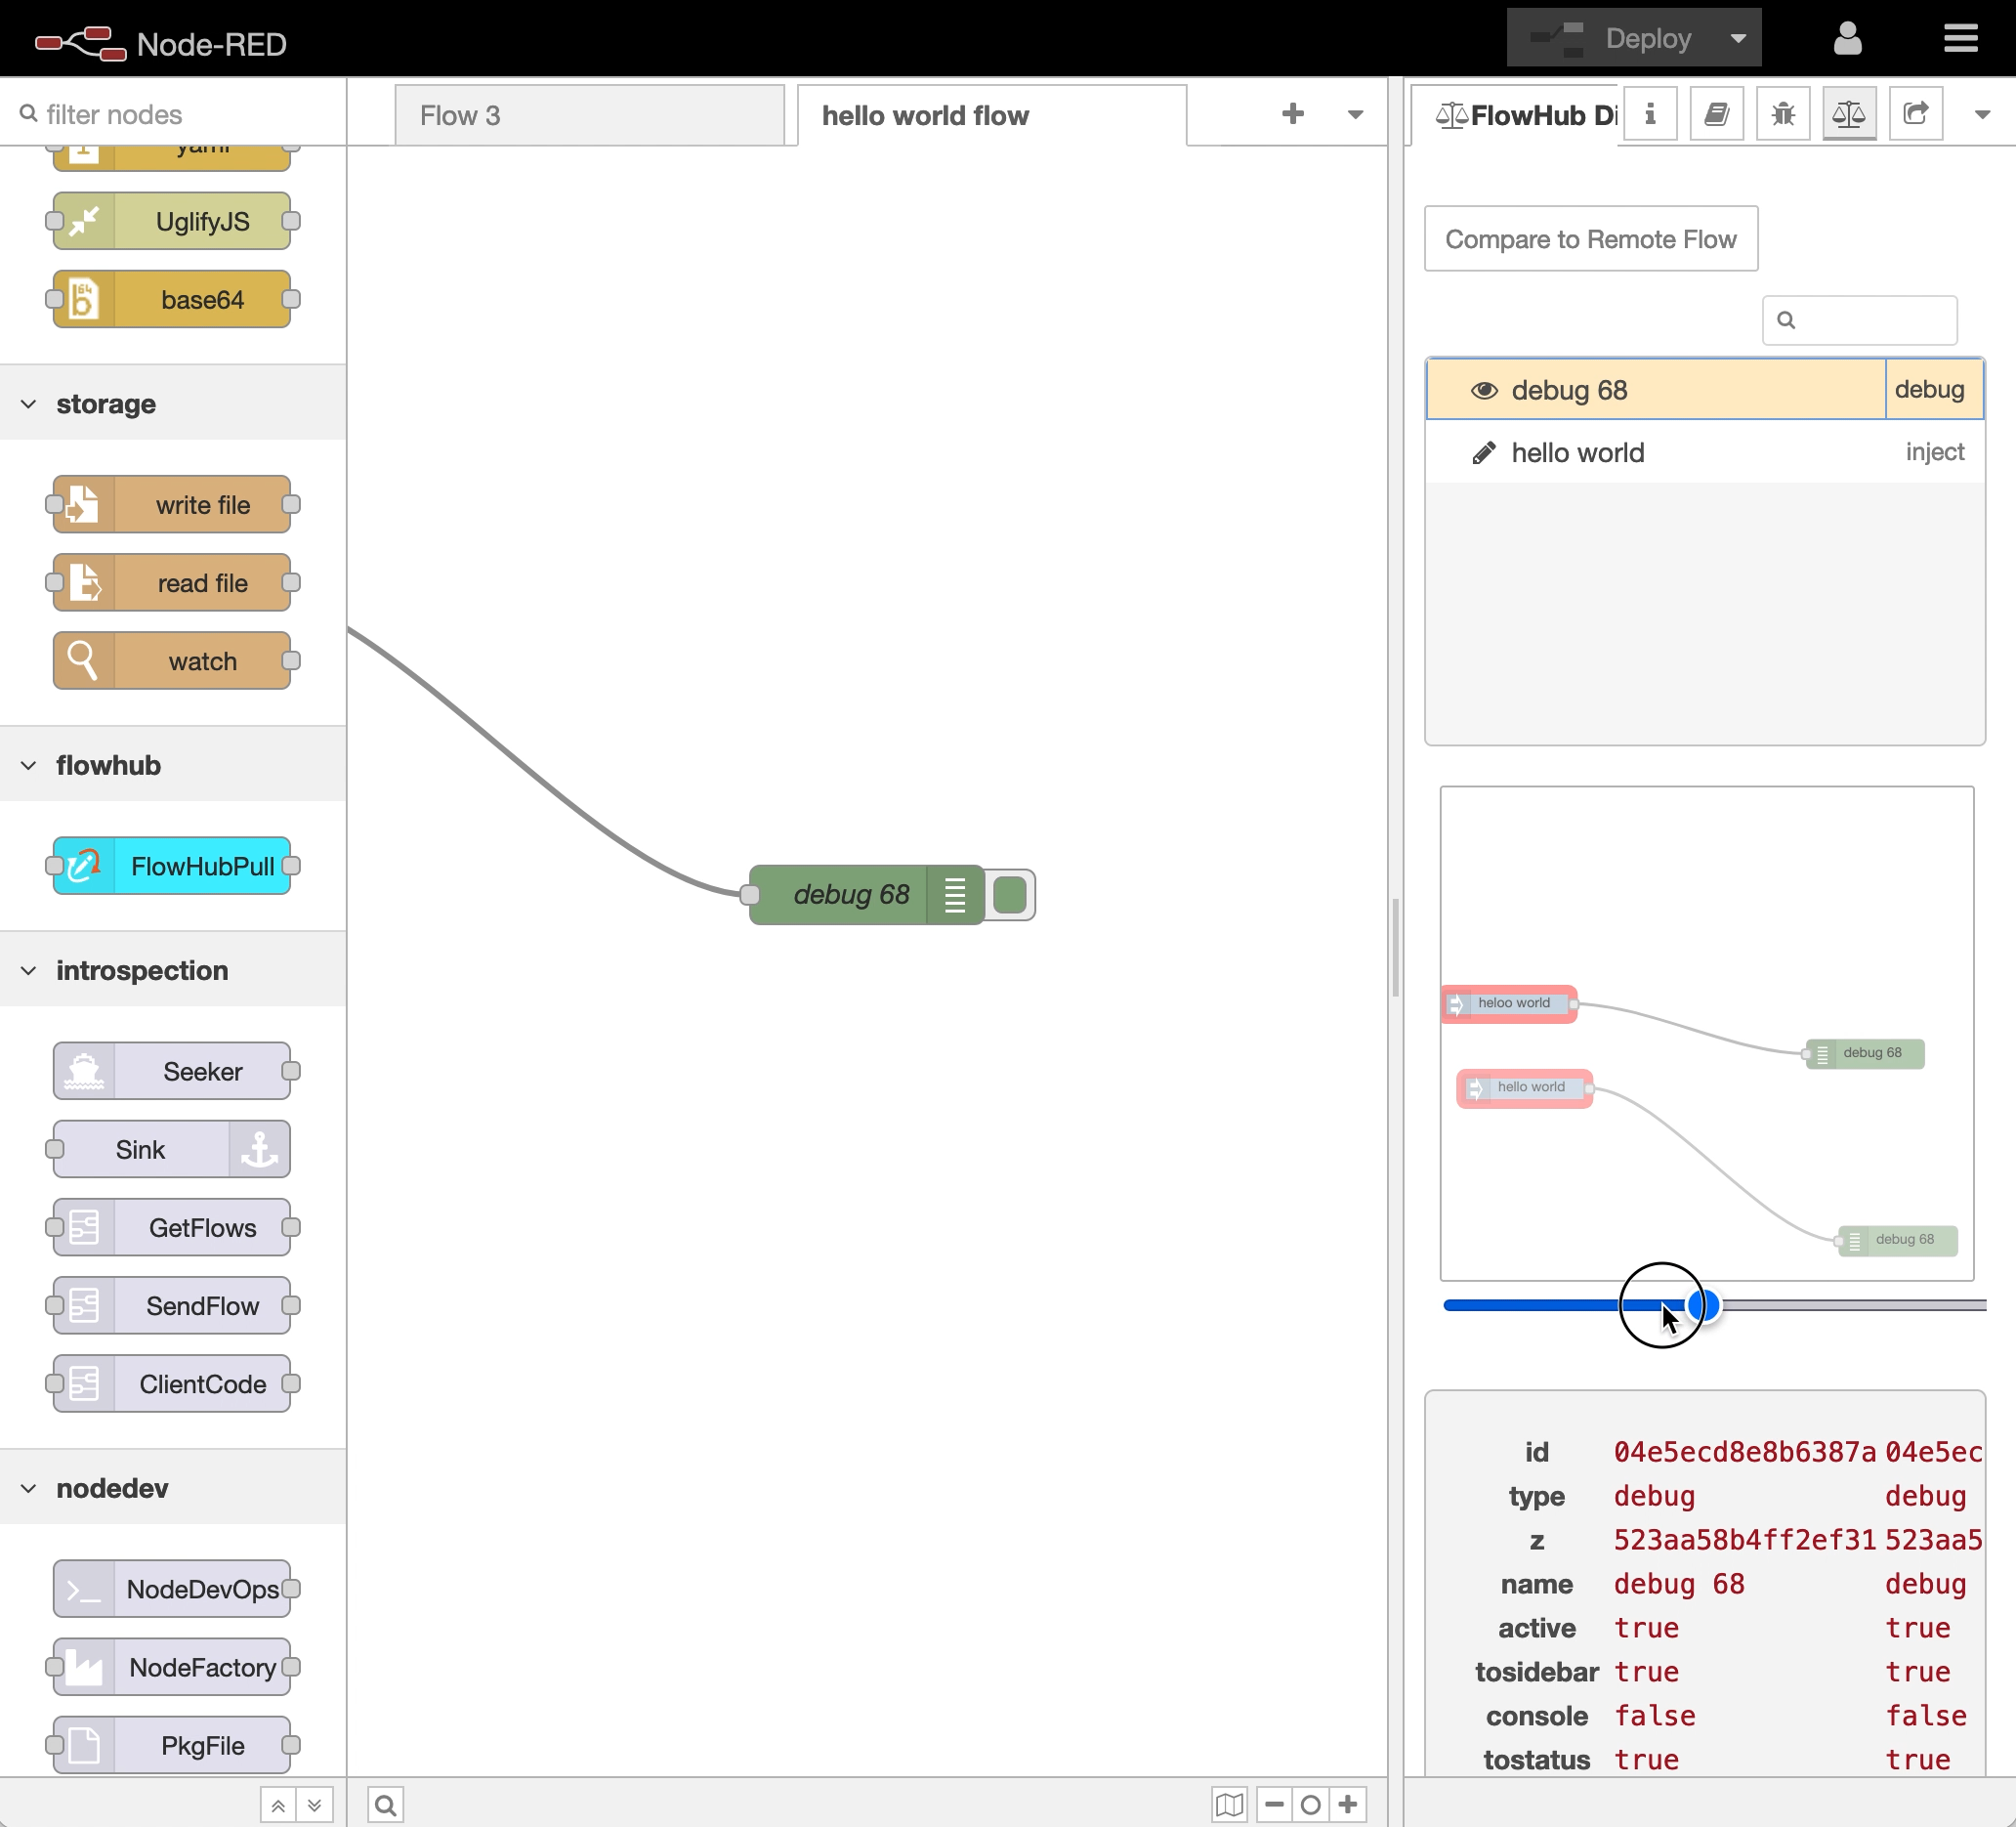Open the help book sidebar tab
Screen dimensions: 2016x1827
1716,114
